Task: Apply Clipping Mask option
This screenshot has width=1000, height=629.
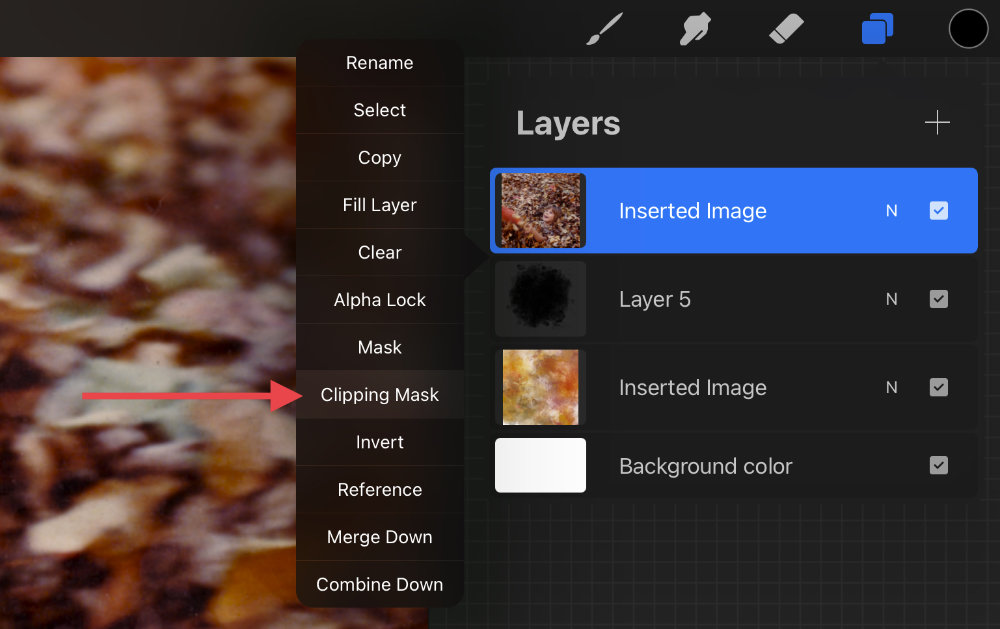Action: (x=379, y=394)
